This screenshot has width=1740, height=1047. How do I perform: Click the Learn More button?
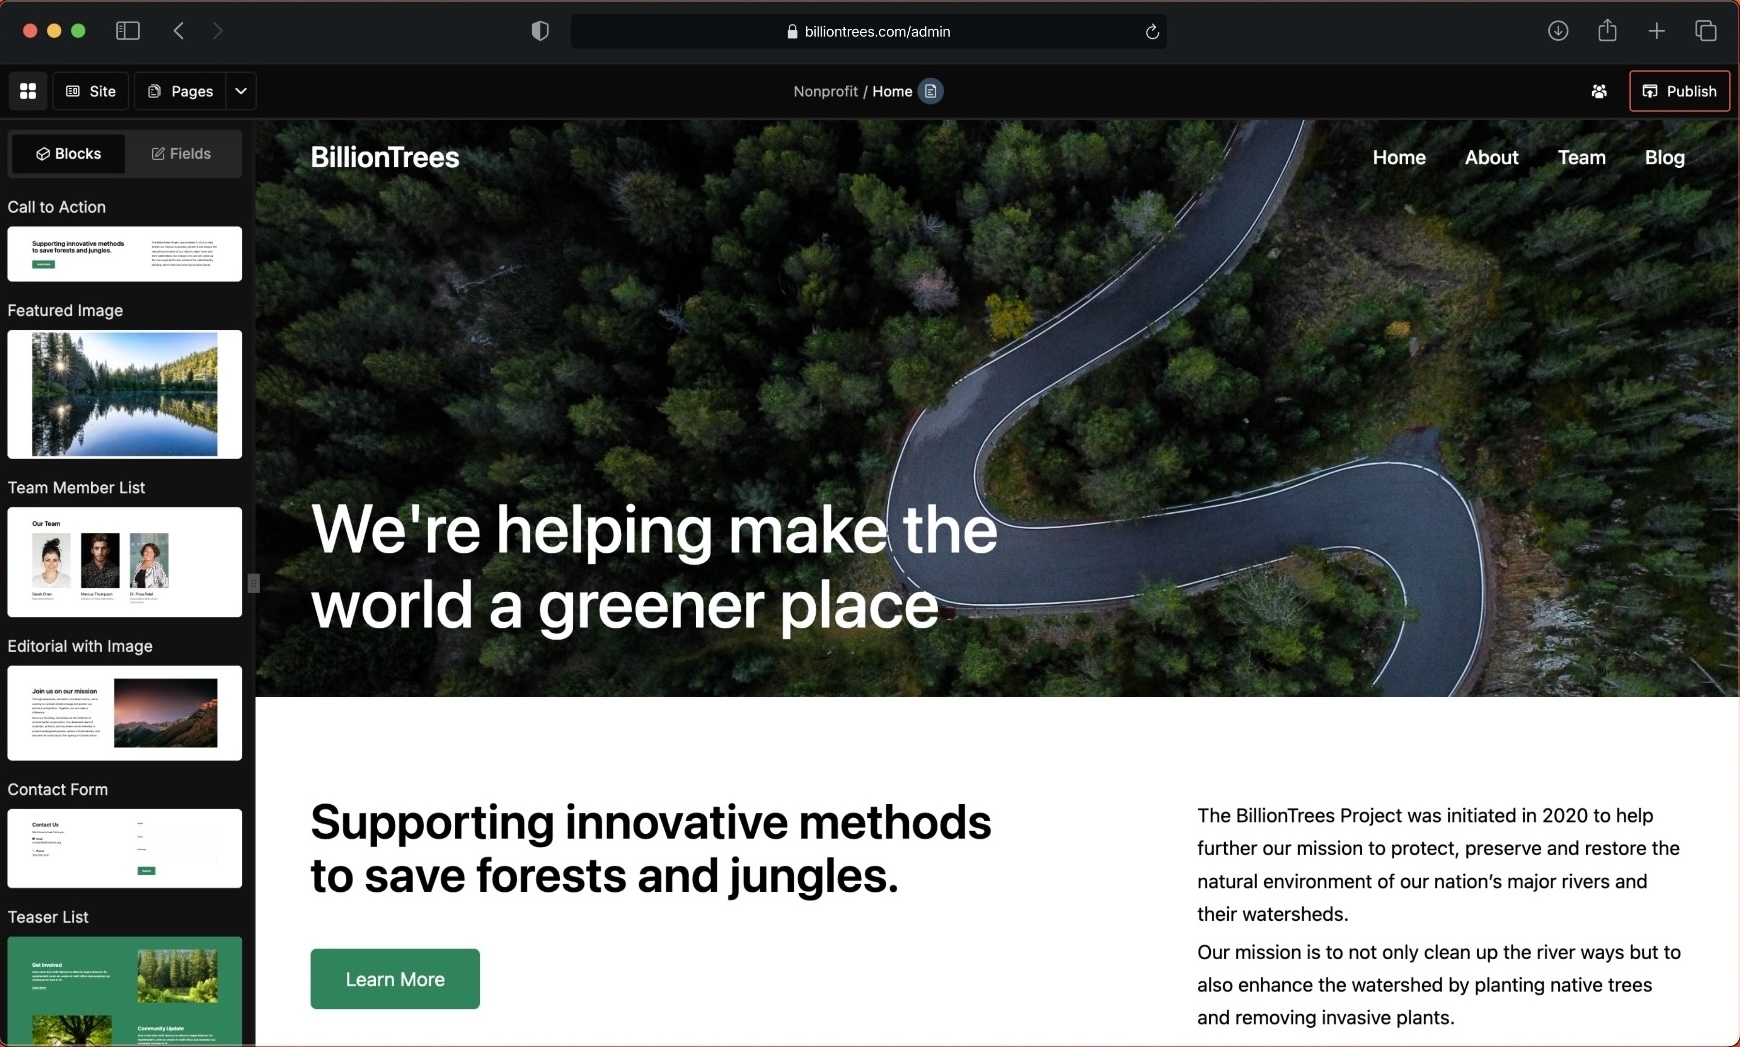[394, 979]
